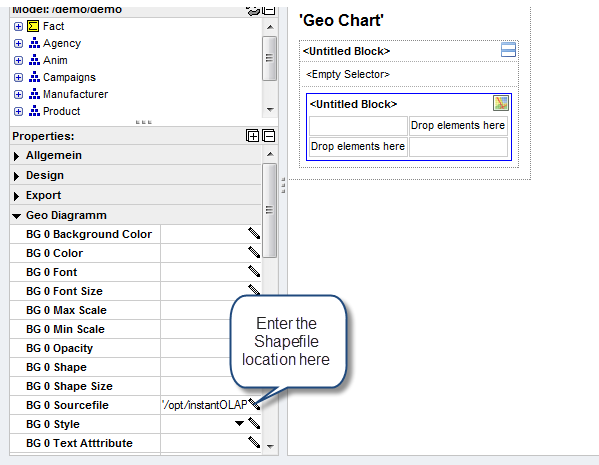This screenshot has width=599, height=465.
Task: Click the geo chart block icon
Action: coord(501,103)
